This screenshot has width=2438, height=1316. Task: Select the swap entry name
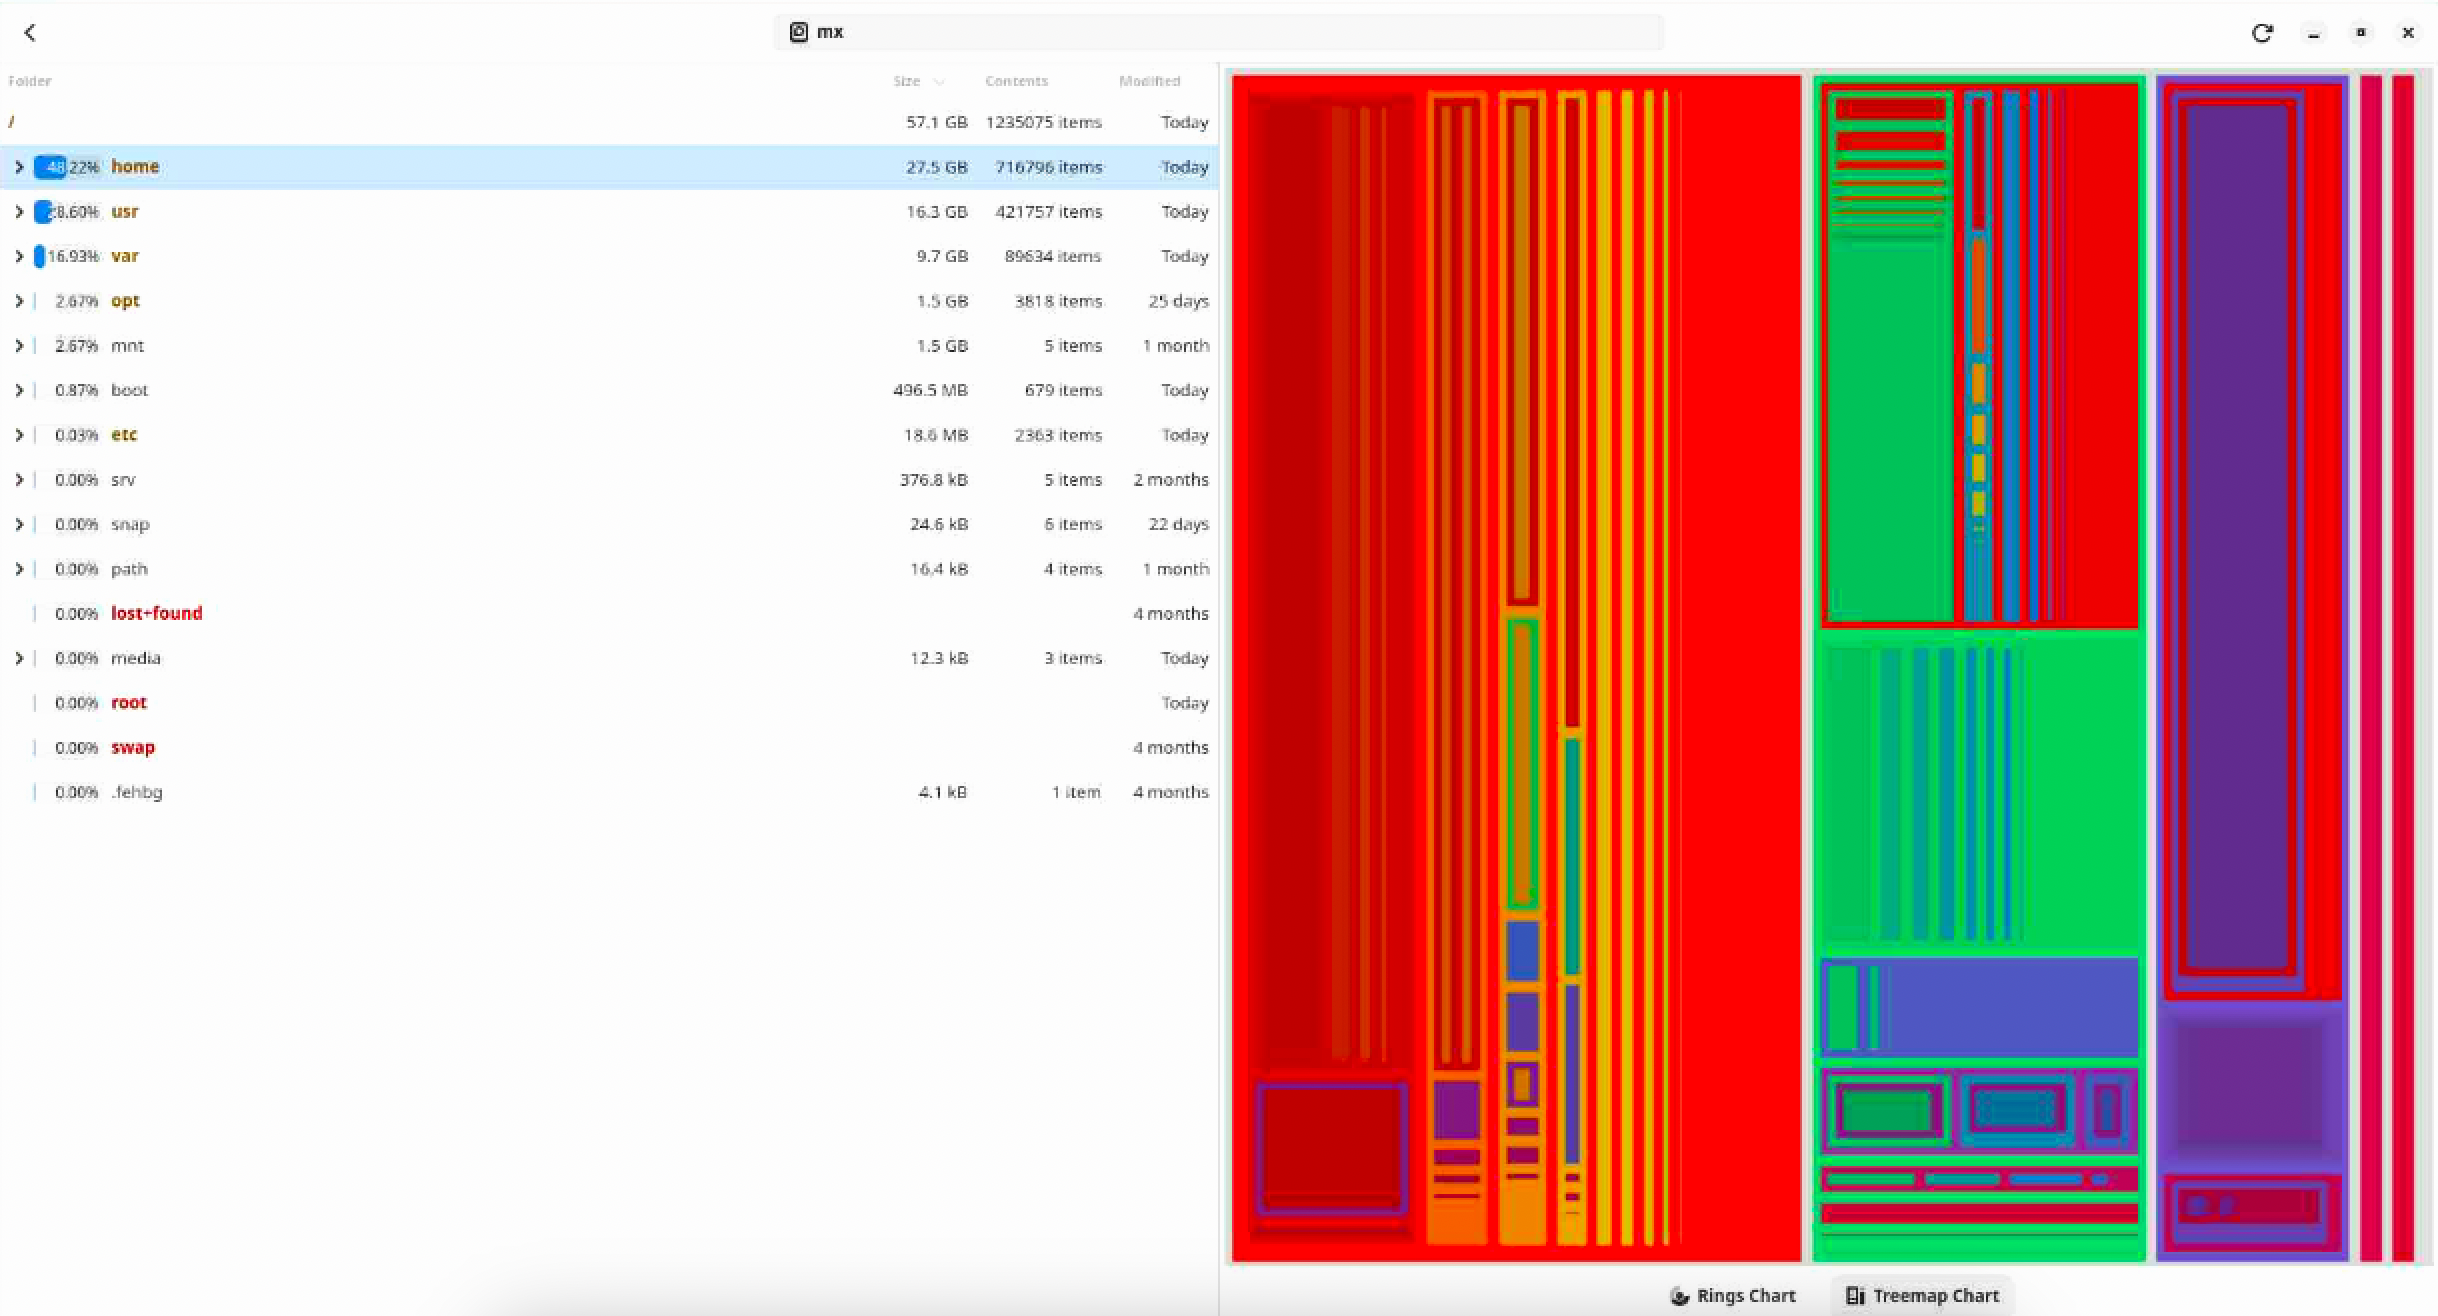(132, 748)
